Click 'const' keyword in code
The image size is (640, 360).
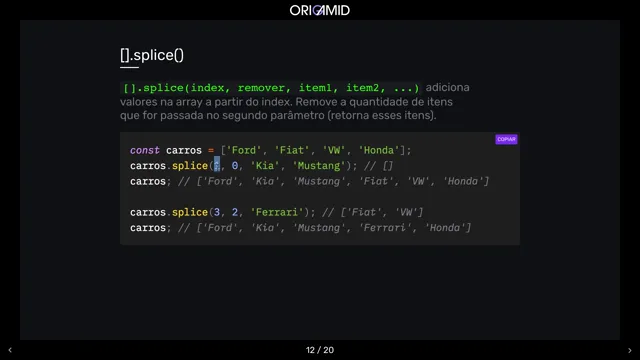(144, 150)
